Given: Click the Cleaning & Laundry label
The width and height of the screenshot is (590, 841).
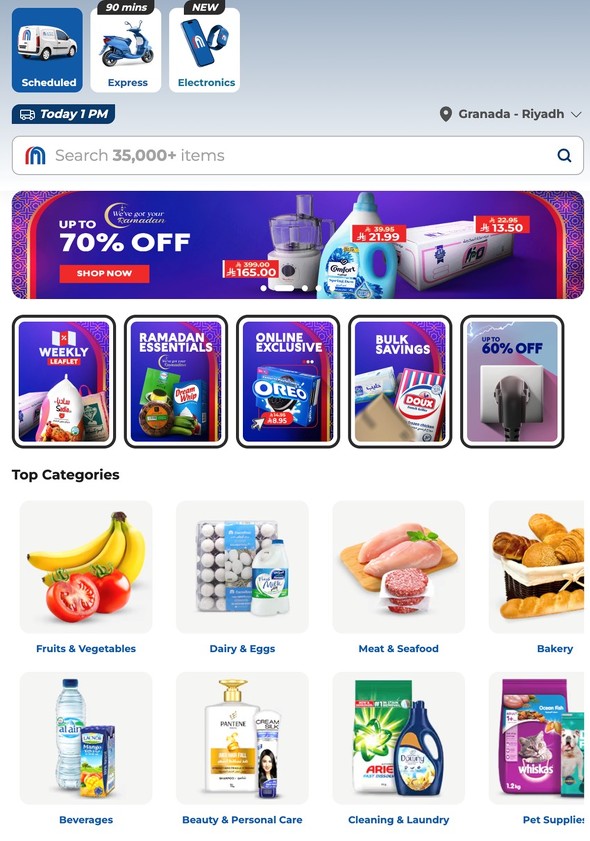Looking at the screenshot, I should click(x=399, y=820).
